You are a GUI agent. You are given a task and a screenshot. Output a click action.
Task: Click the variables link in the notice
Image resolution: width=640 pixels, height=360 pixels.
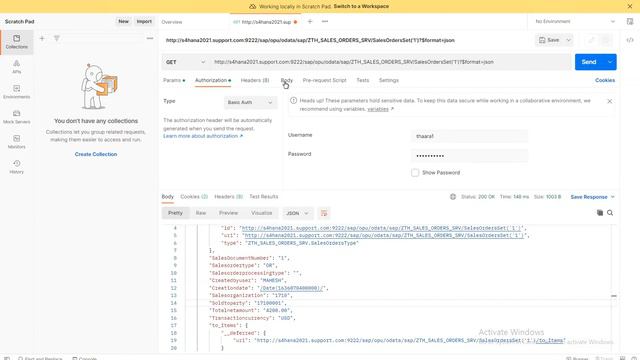[x=378, y=109]
